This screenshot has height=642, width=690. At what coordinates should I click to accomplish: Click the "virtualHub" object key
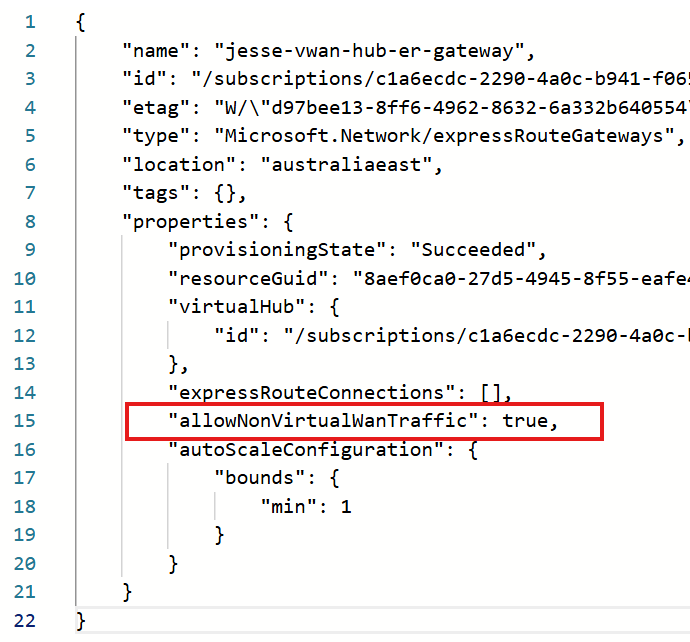click(227, 306)
